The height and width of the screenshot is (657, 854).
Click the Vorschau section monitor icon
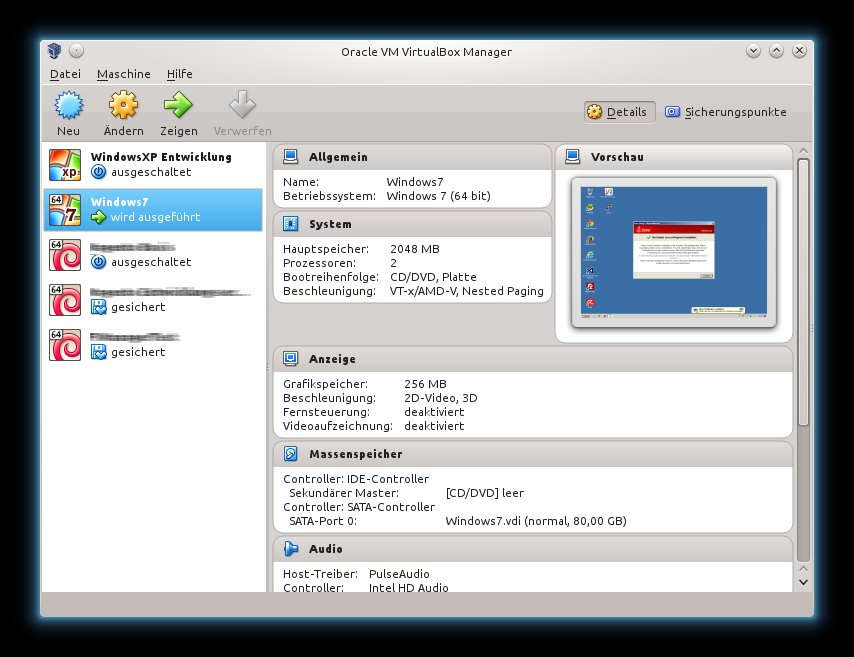pyautogui.click(x=572, y=157)
